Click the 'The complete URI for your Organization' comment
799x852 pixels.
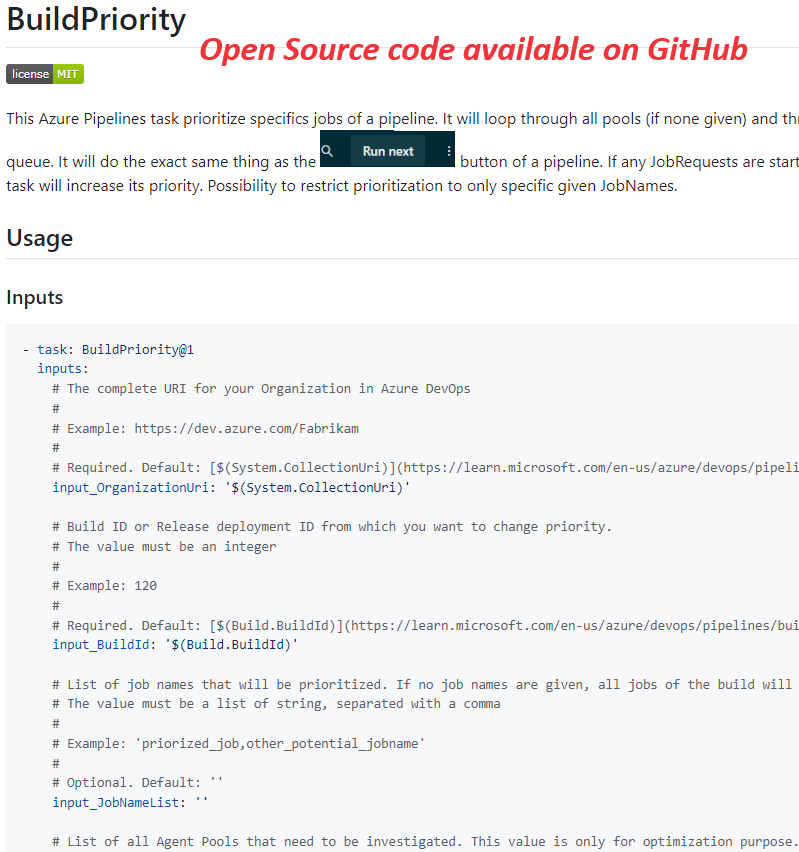[x=261, y=389]
